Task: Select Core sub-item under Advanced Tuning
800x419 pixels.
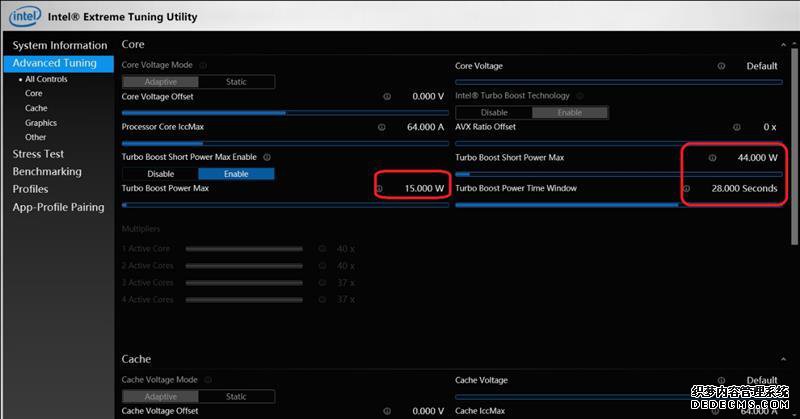Action: (x=34, y=93)
